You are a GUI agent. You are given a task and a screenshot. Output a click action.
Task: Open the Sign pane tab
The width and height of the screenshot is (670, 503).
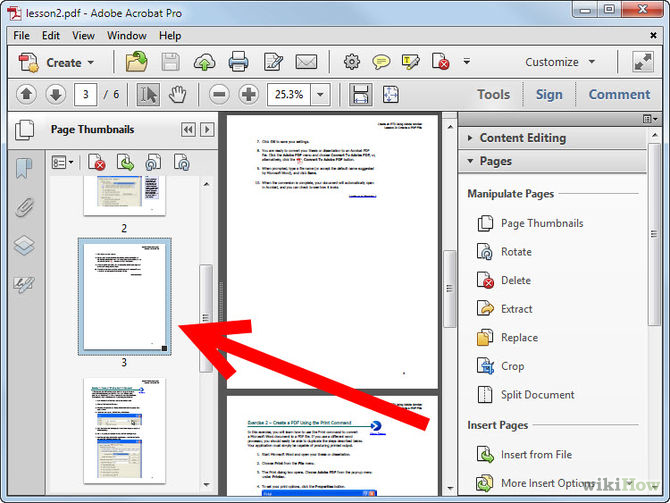tap(549, 94)
